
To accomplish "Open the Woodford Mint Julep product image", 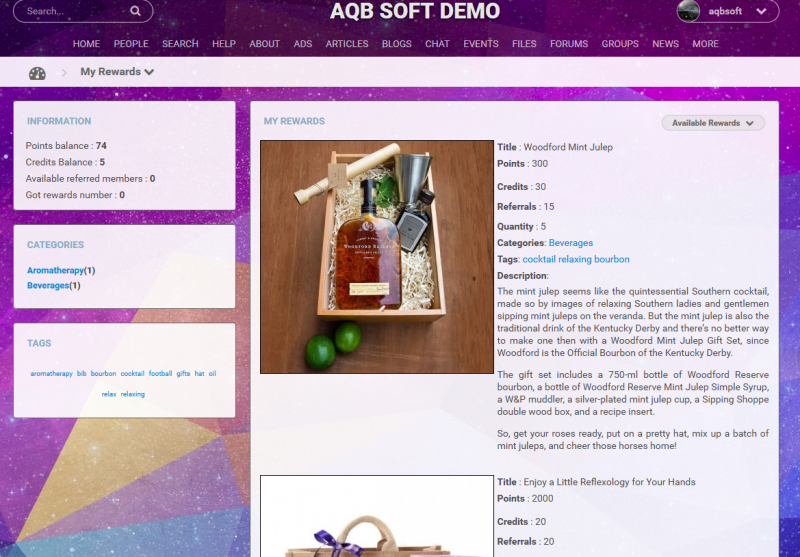I will coord(377,257).
